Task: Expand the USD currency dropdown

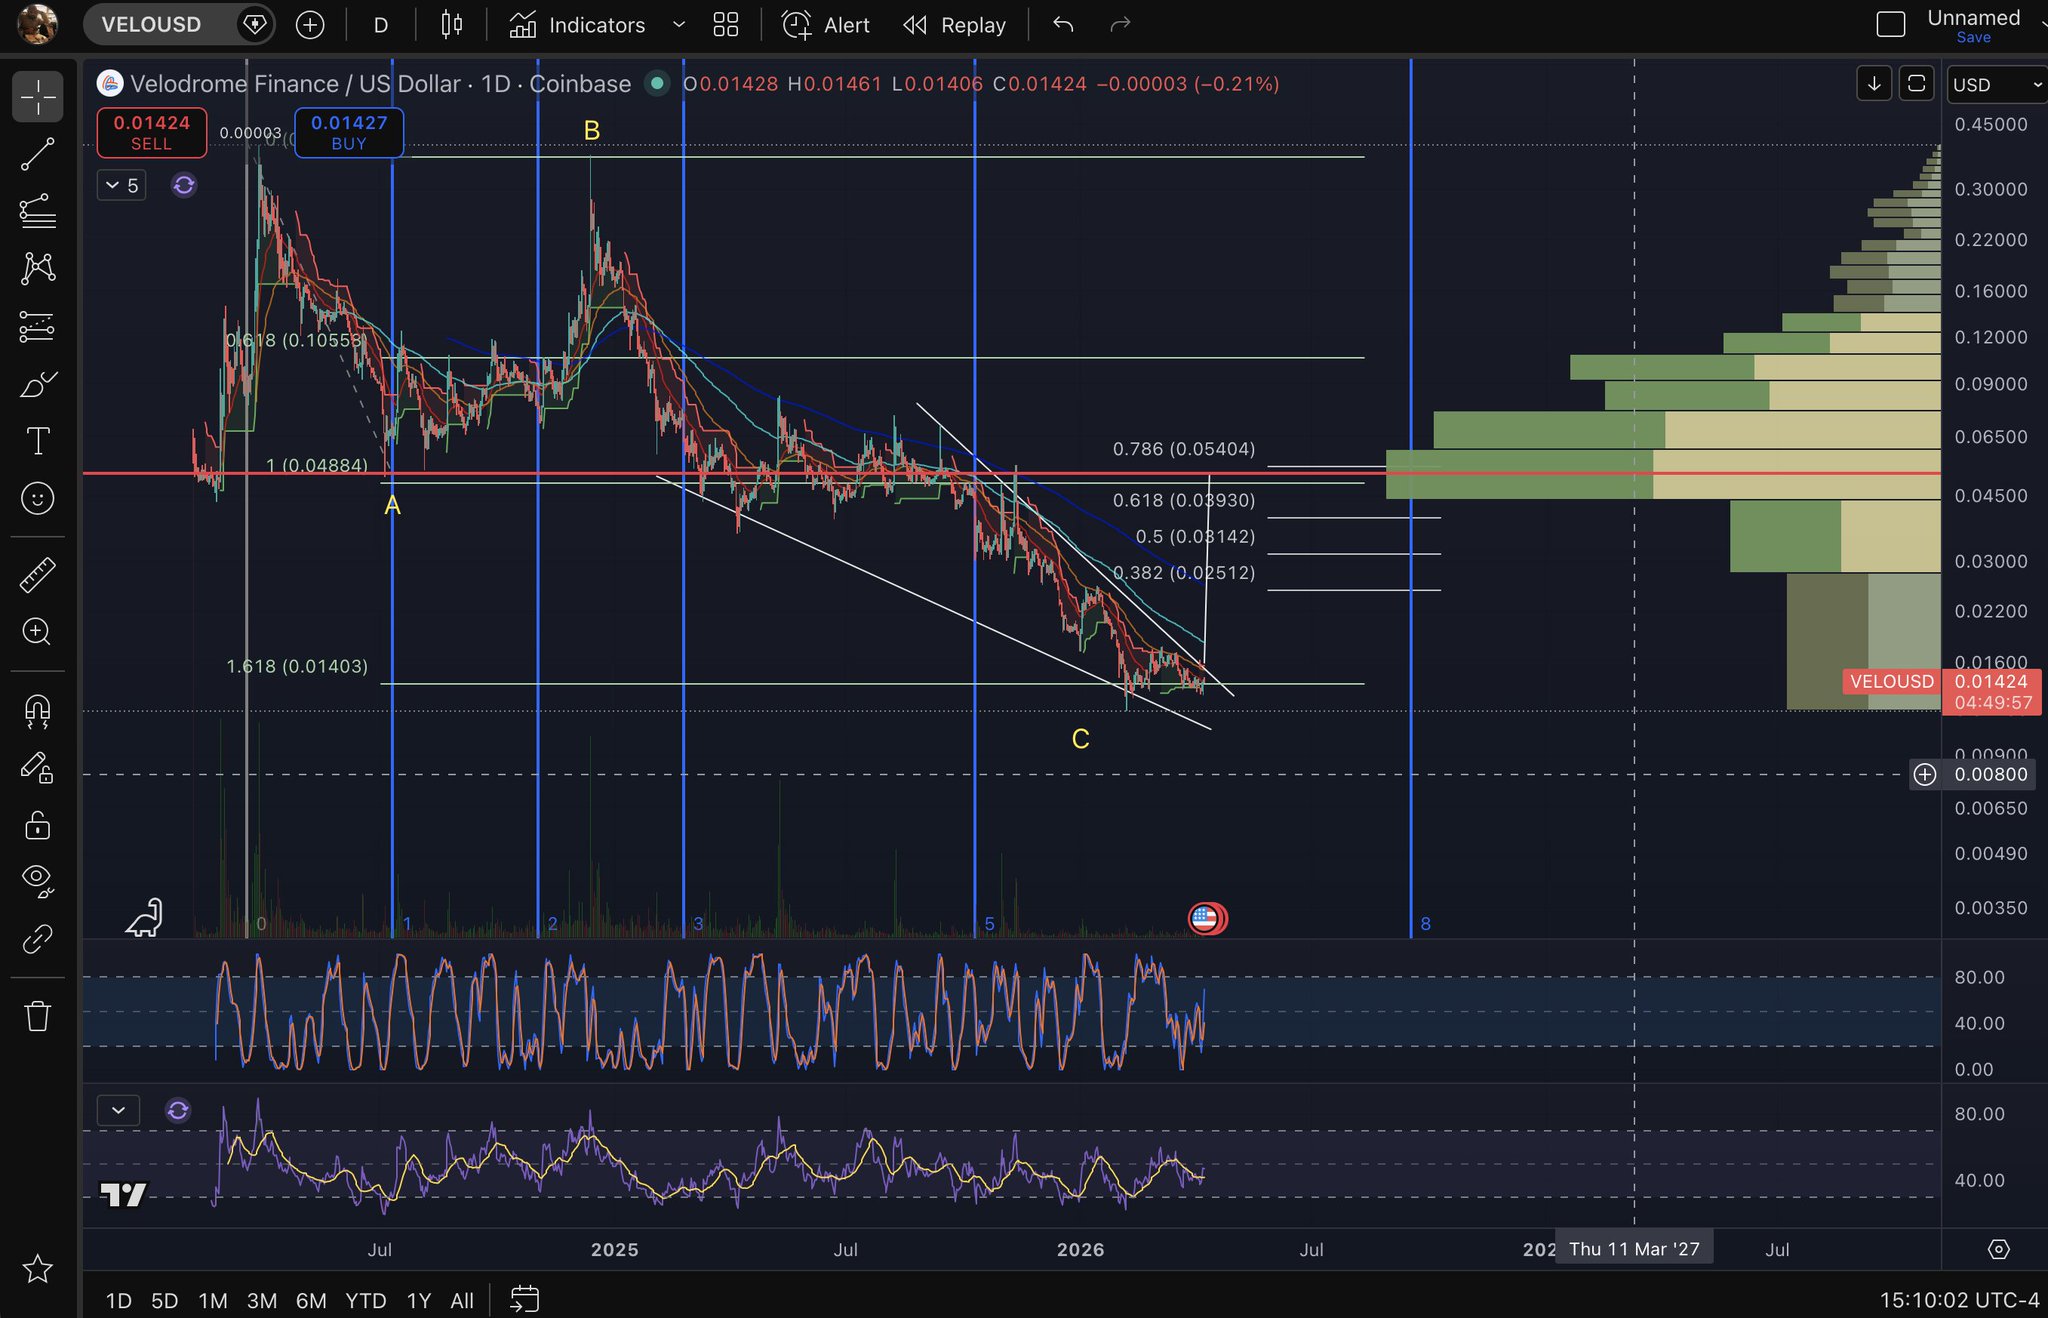Action: click(1995, 85)
